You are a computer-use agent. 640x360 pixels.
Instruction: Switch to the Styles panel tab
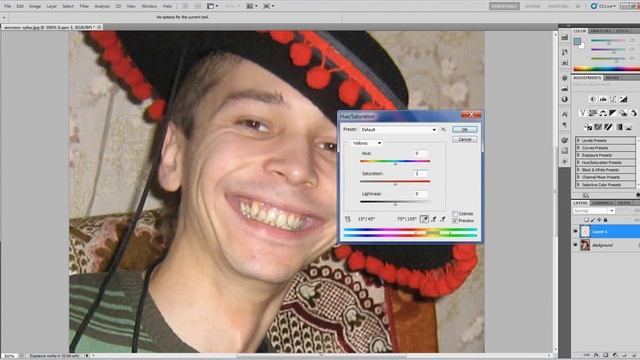tap(622, 31)
